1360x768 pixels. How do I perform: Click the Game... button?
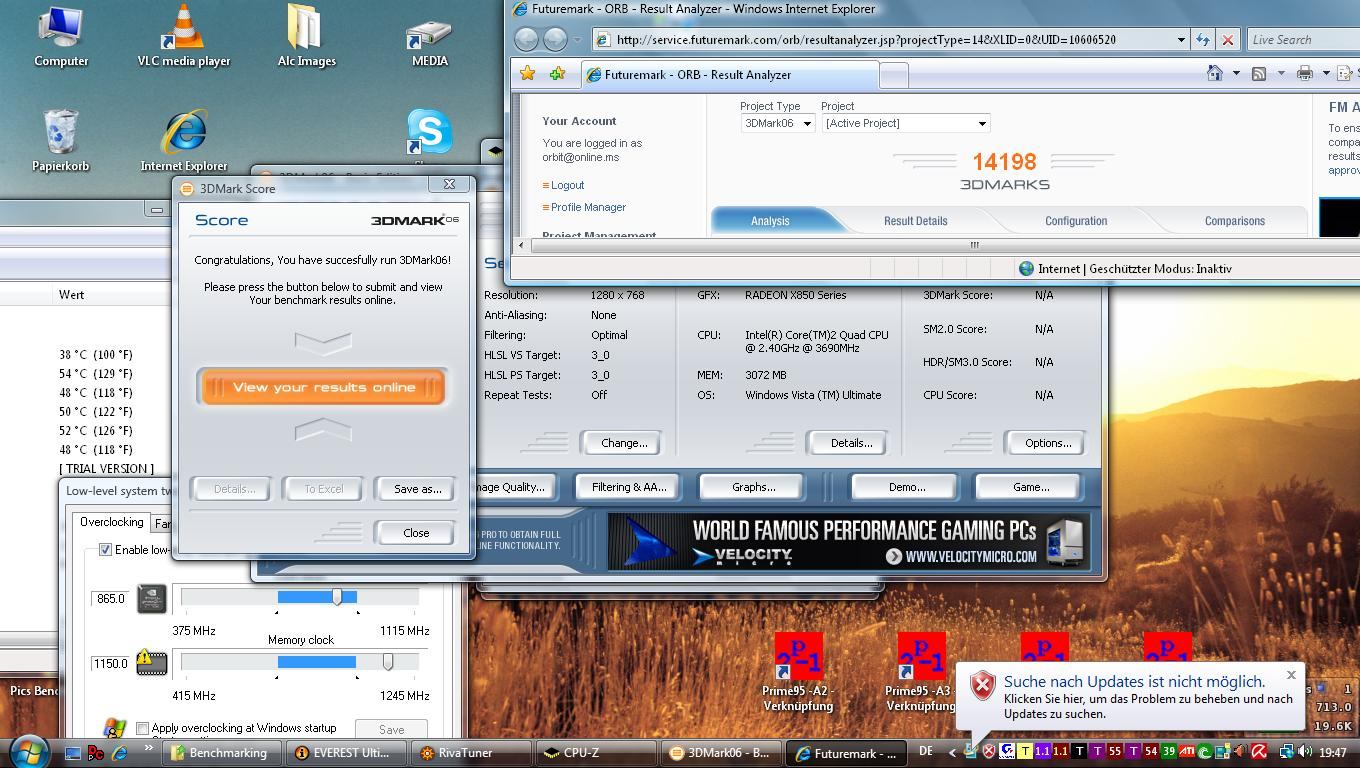pos(1030,487)
